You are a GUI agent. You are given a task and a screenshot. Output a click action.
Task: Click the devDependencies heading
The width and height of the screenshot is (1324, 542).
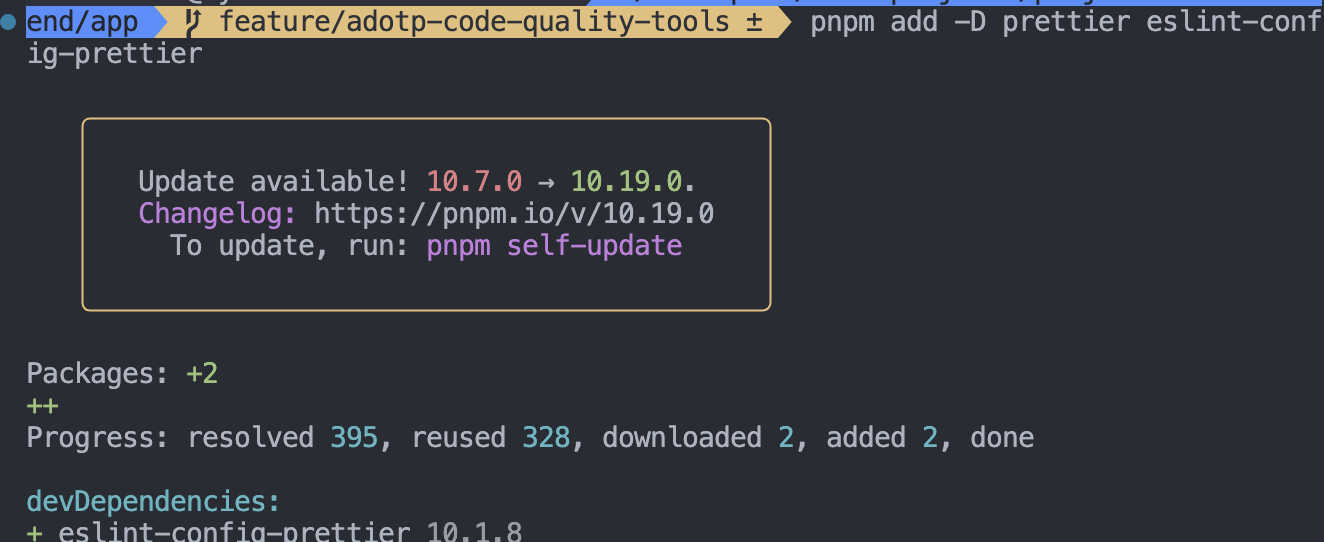click(154, 502)
